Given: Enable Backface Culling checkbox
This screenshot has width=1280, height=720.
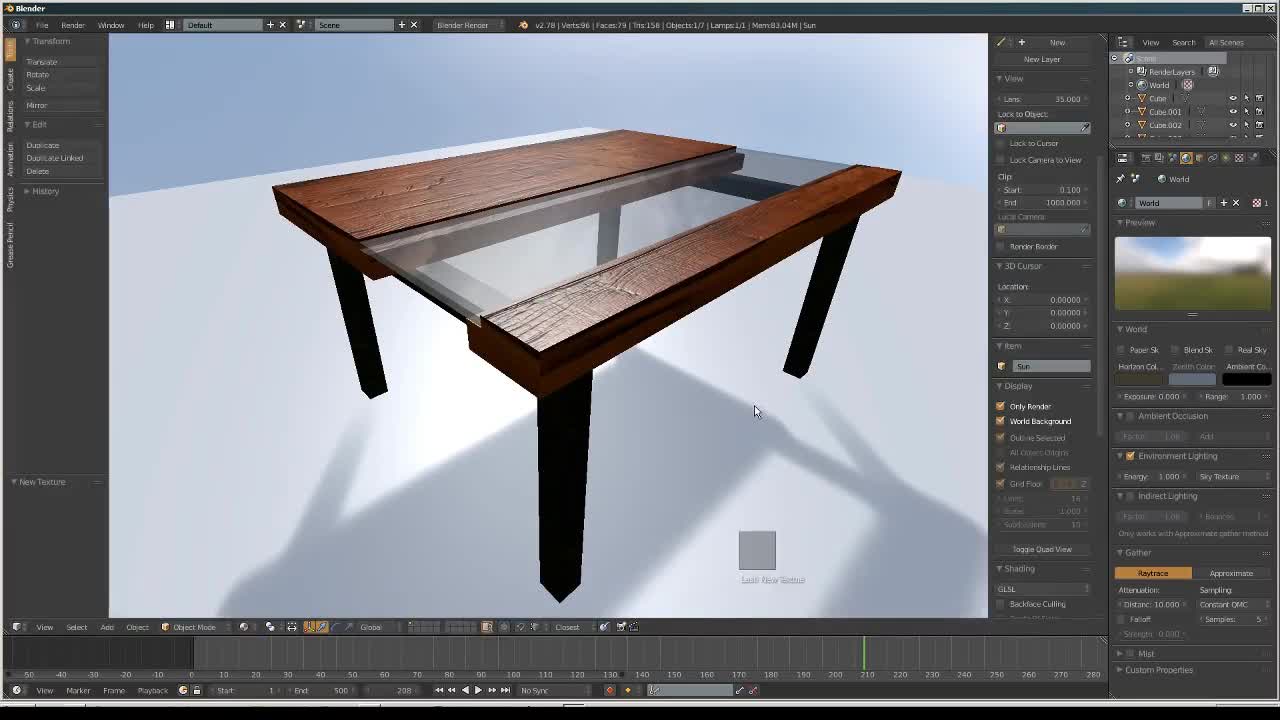Looking at the screenshot, I should 1001,604.
